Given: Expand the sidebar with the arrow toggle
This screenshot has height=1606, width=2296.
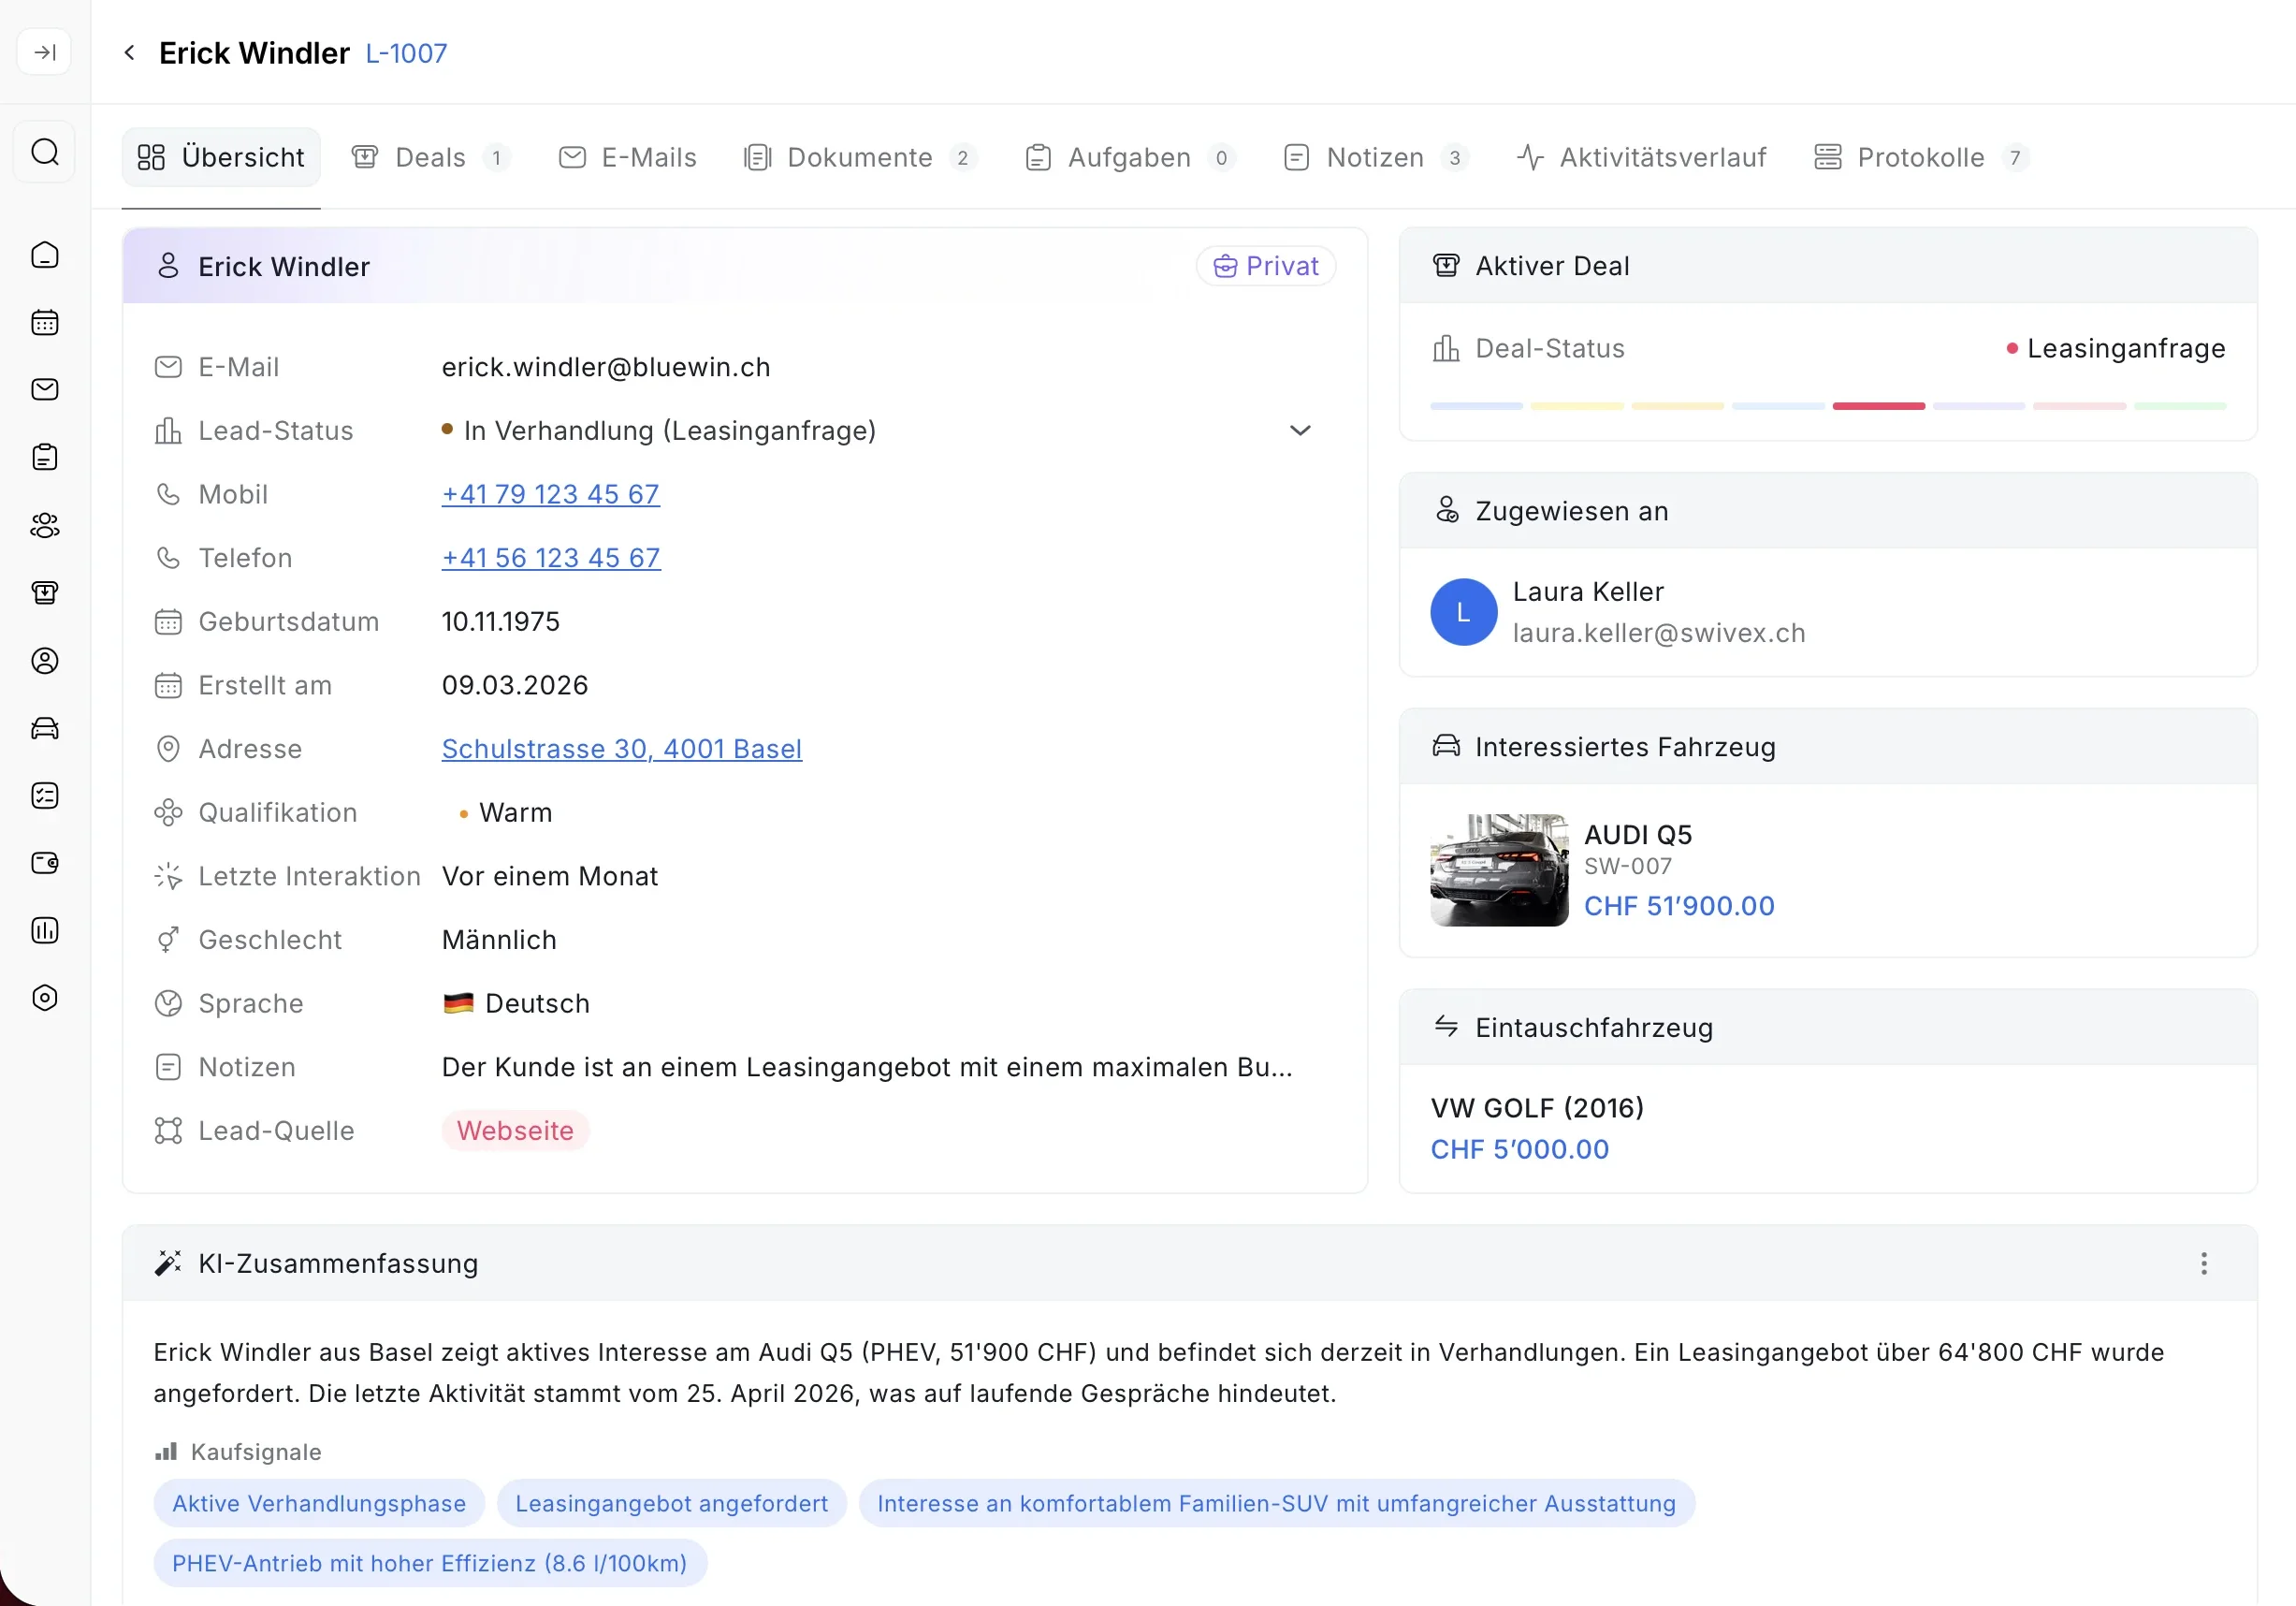Looking at the screenshot, I should click(x=45, y=52).
